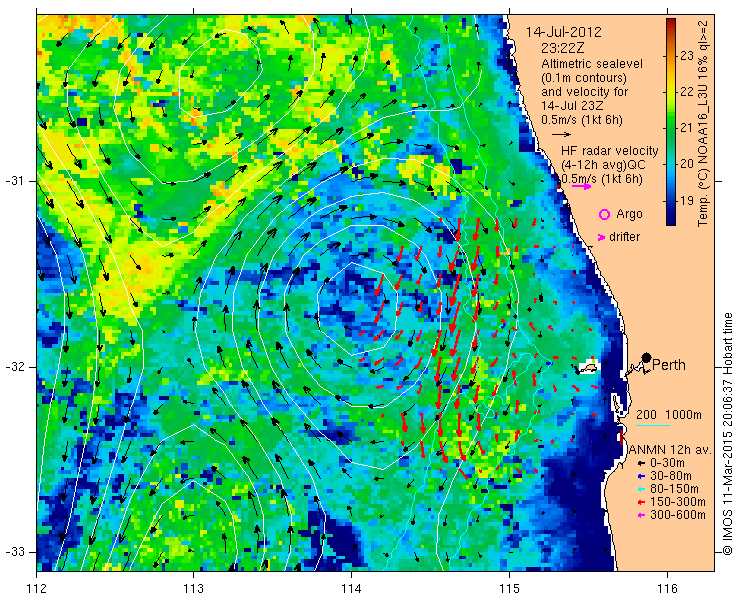Click the cyan 80-150m legend arrow
The image size is (740, 600).
point(641,489)
